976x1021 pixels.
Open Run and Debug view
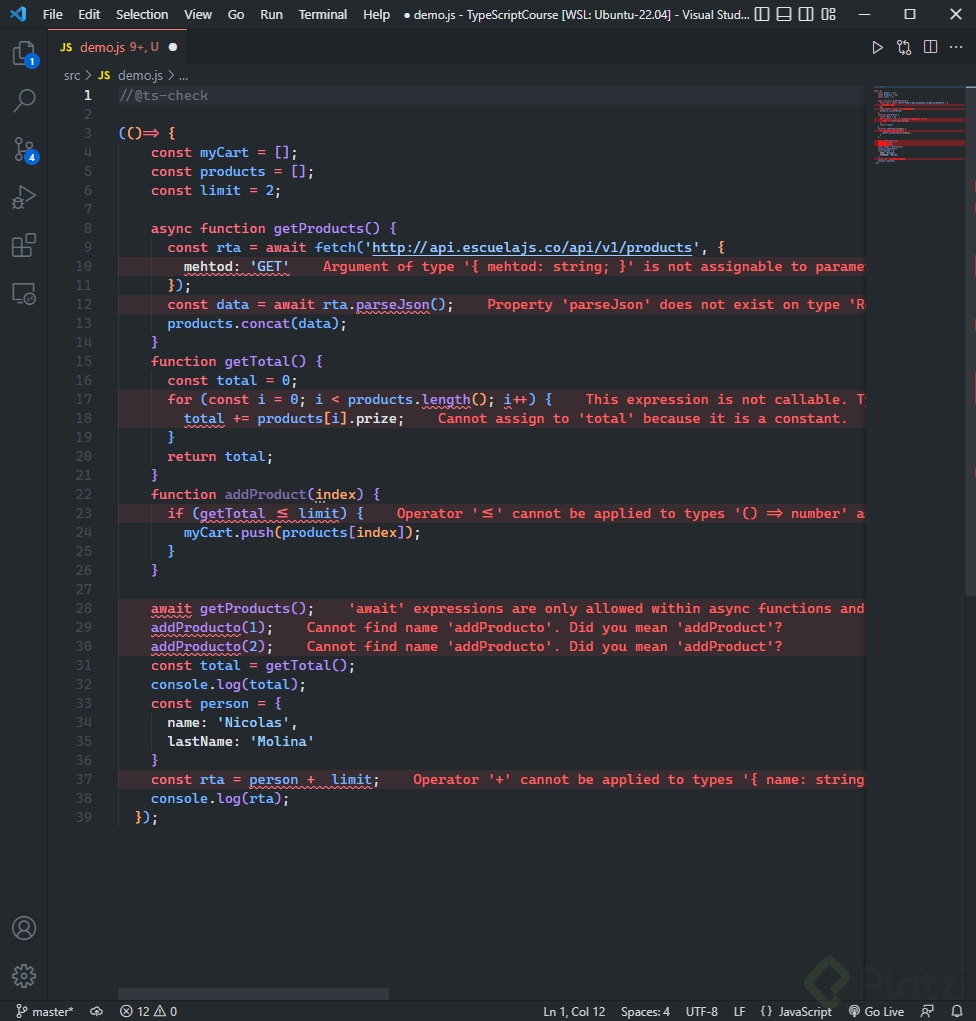(x=24, y=197)
